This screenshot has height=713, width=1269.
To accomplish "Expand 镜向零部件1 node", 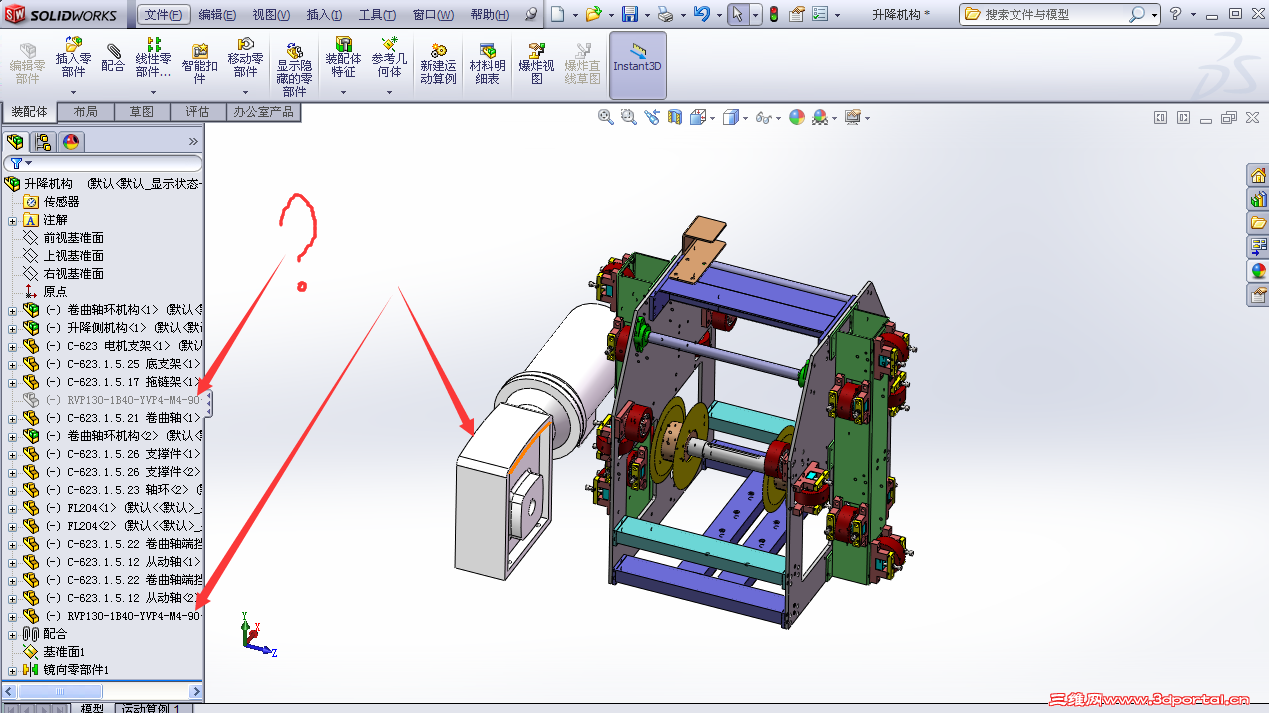I will (12, 670).
